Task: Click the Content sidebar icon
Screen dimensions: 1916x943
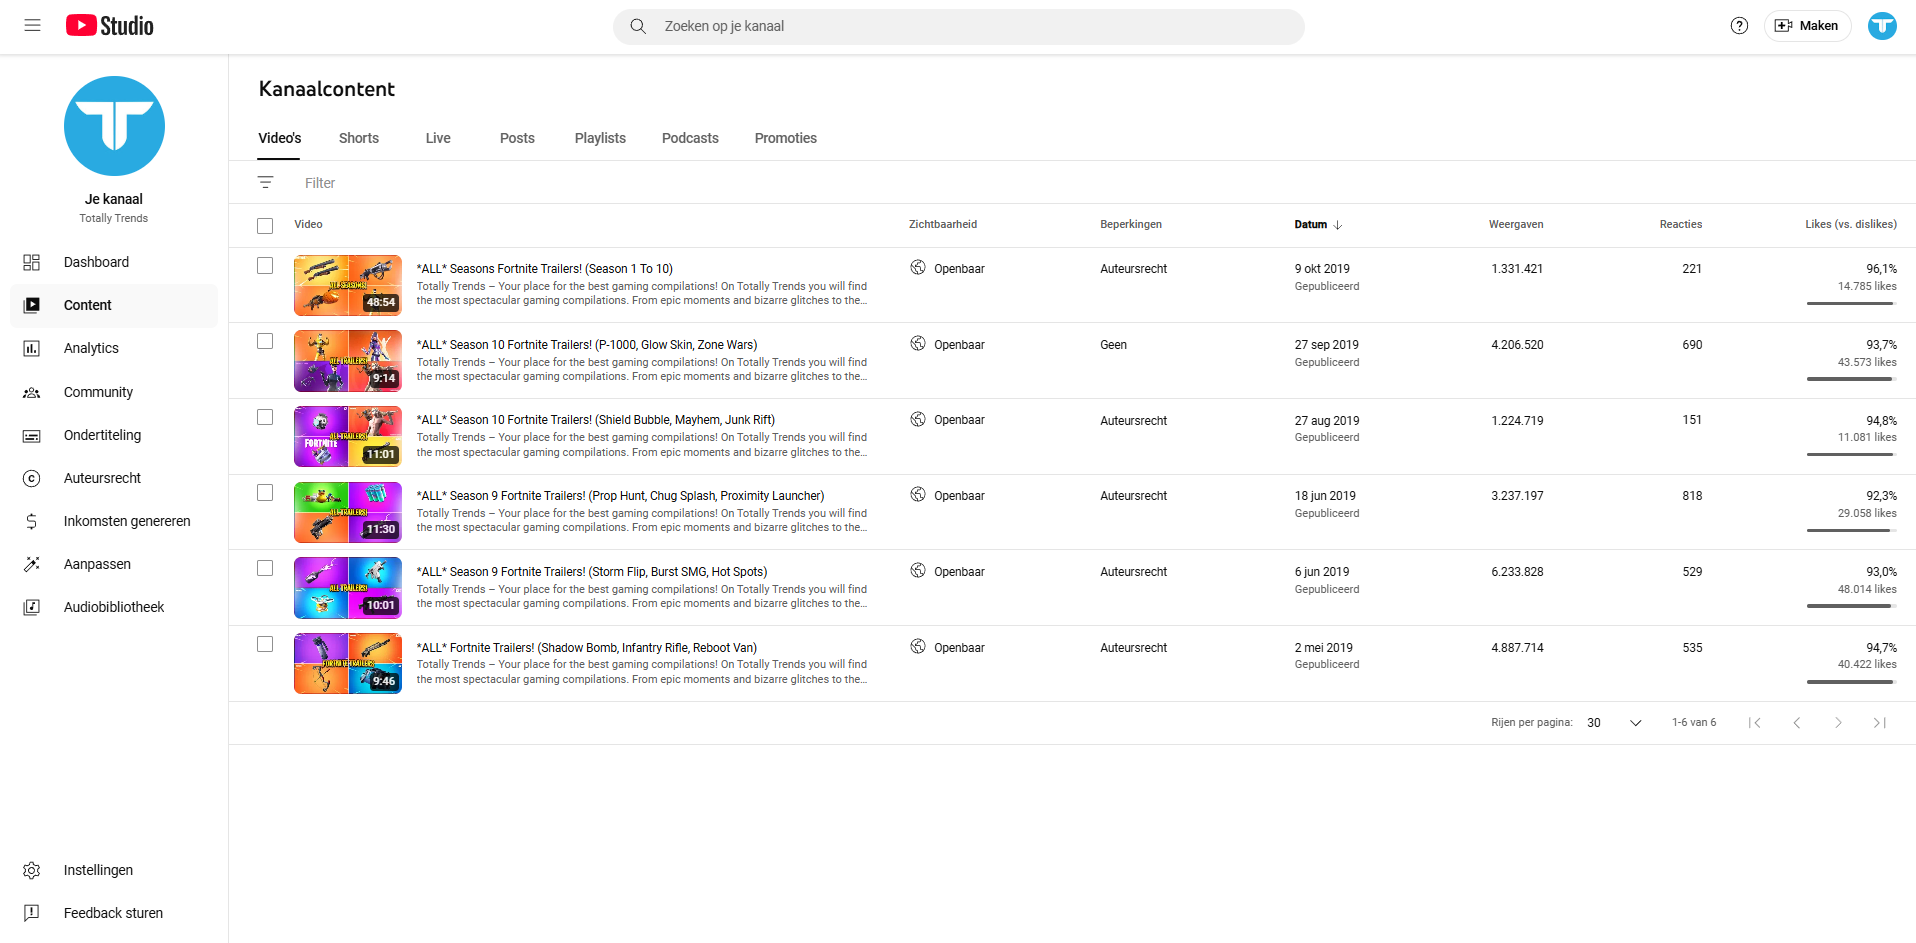Action: [32, 305]
